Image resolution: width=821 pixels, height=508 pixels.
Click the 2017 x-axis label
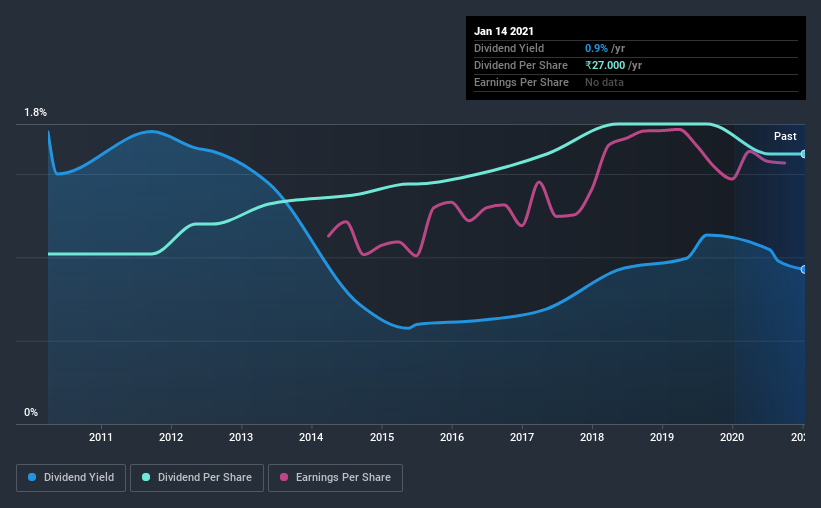pyautogui.click(x=522, y=437)
